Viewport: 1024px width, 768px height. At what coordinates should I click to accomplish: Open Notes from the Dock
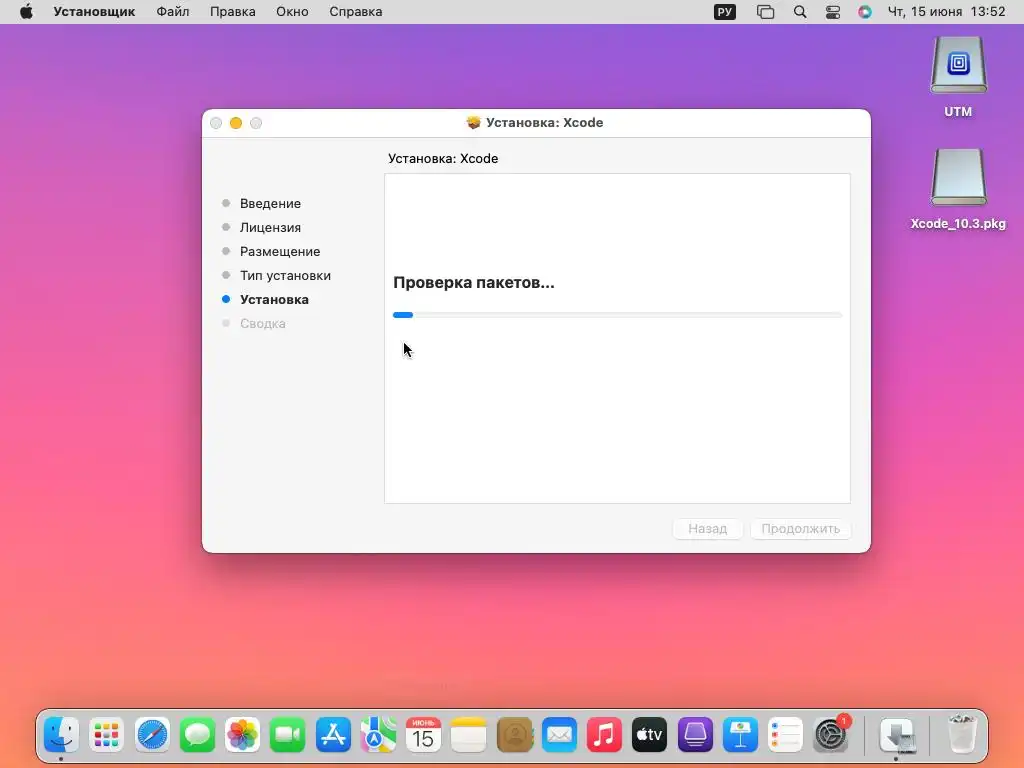point(468,735)
